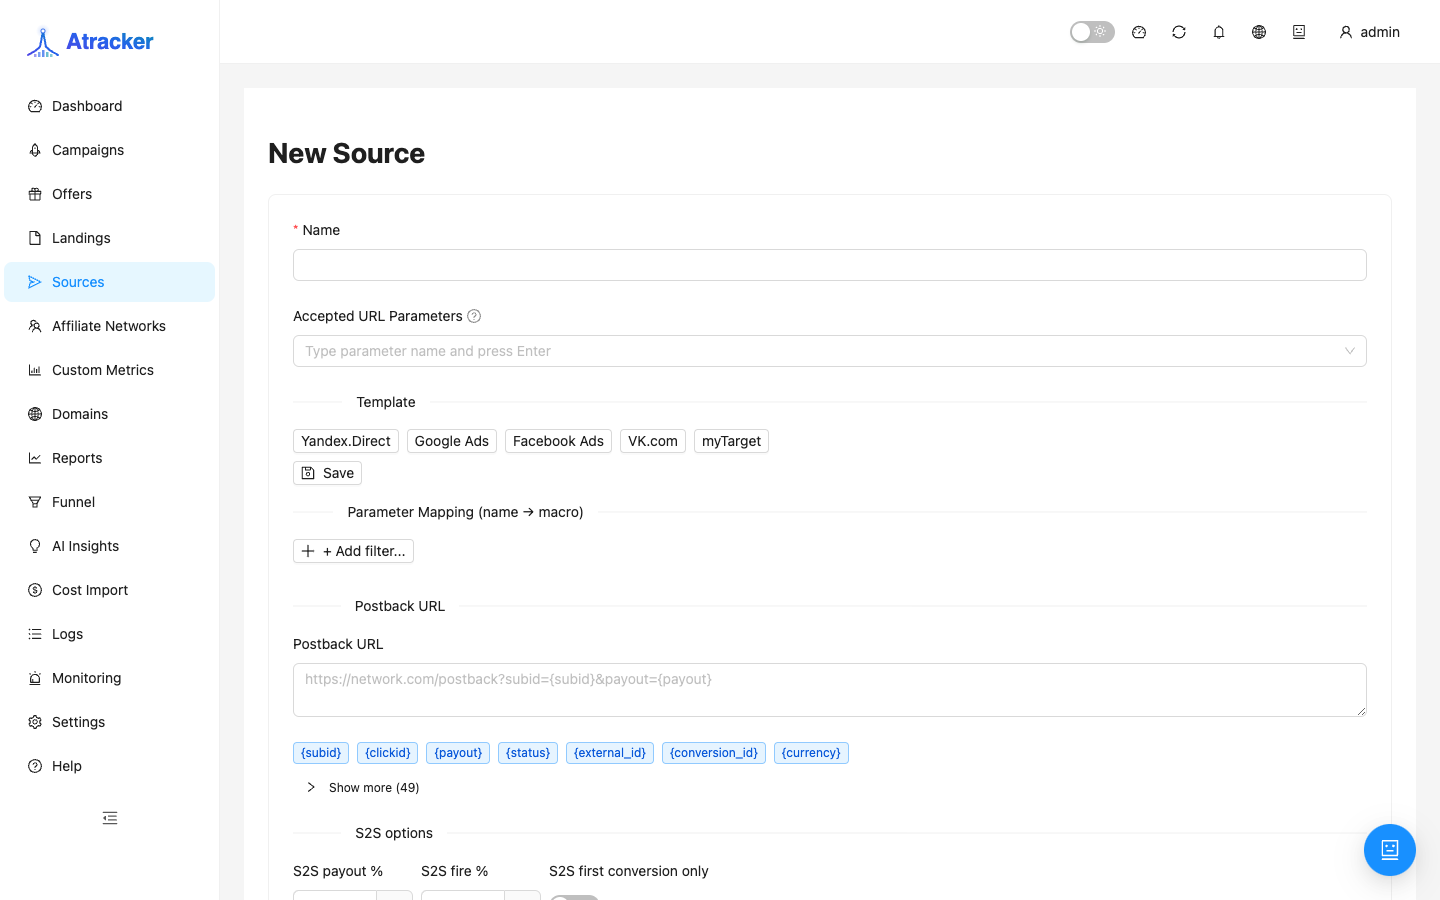Image resolution: width=1440 pixels, height=900 pixels.
Task: Click the Name input field
Action: pos(830,265)
